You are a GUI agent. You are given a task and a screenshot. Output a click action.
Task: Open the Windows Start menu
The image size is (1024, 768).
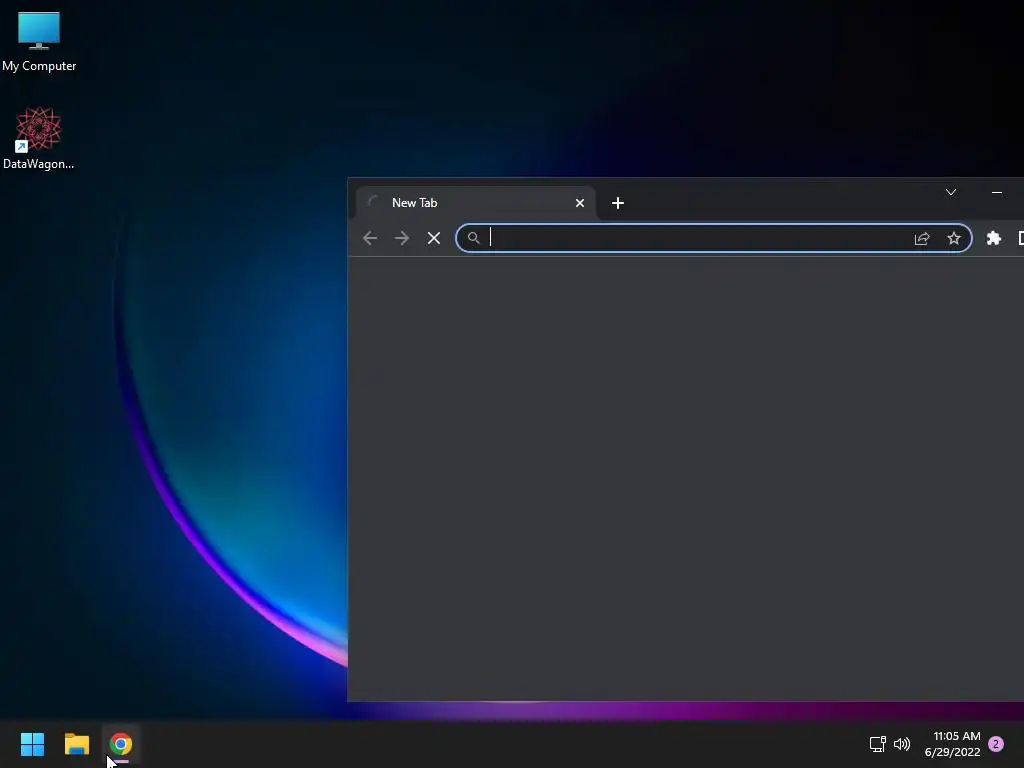click(x=32, y=744)
